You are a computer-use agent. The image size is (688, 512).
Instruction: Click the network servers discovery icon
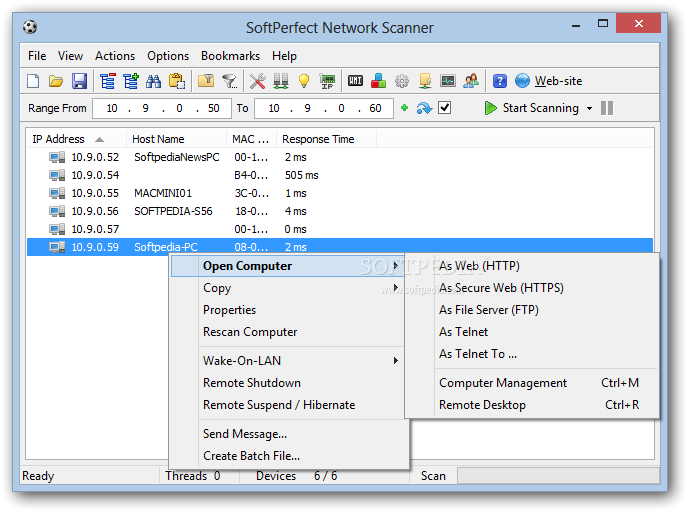281,81
